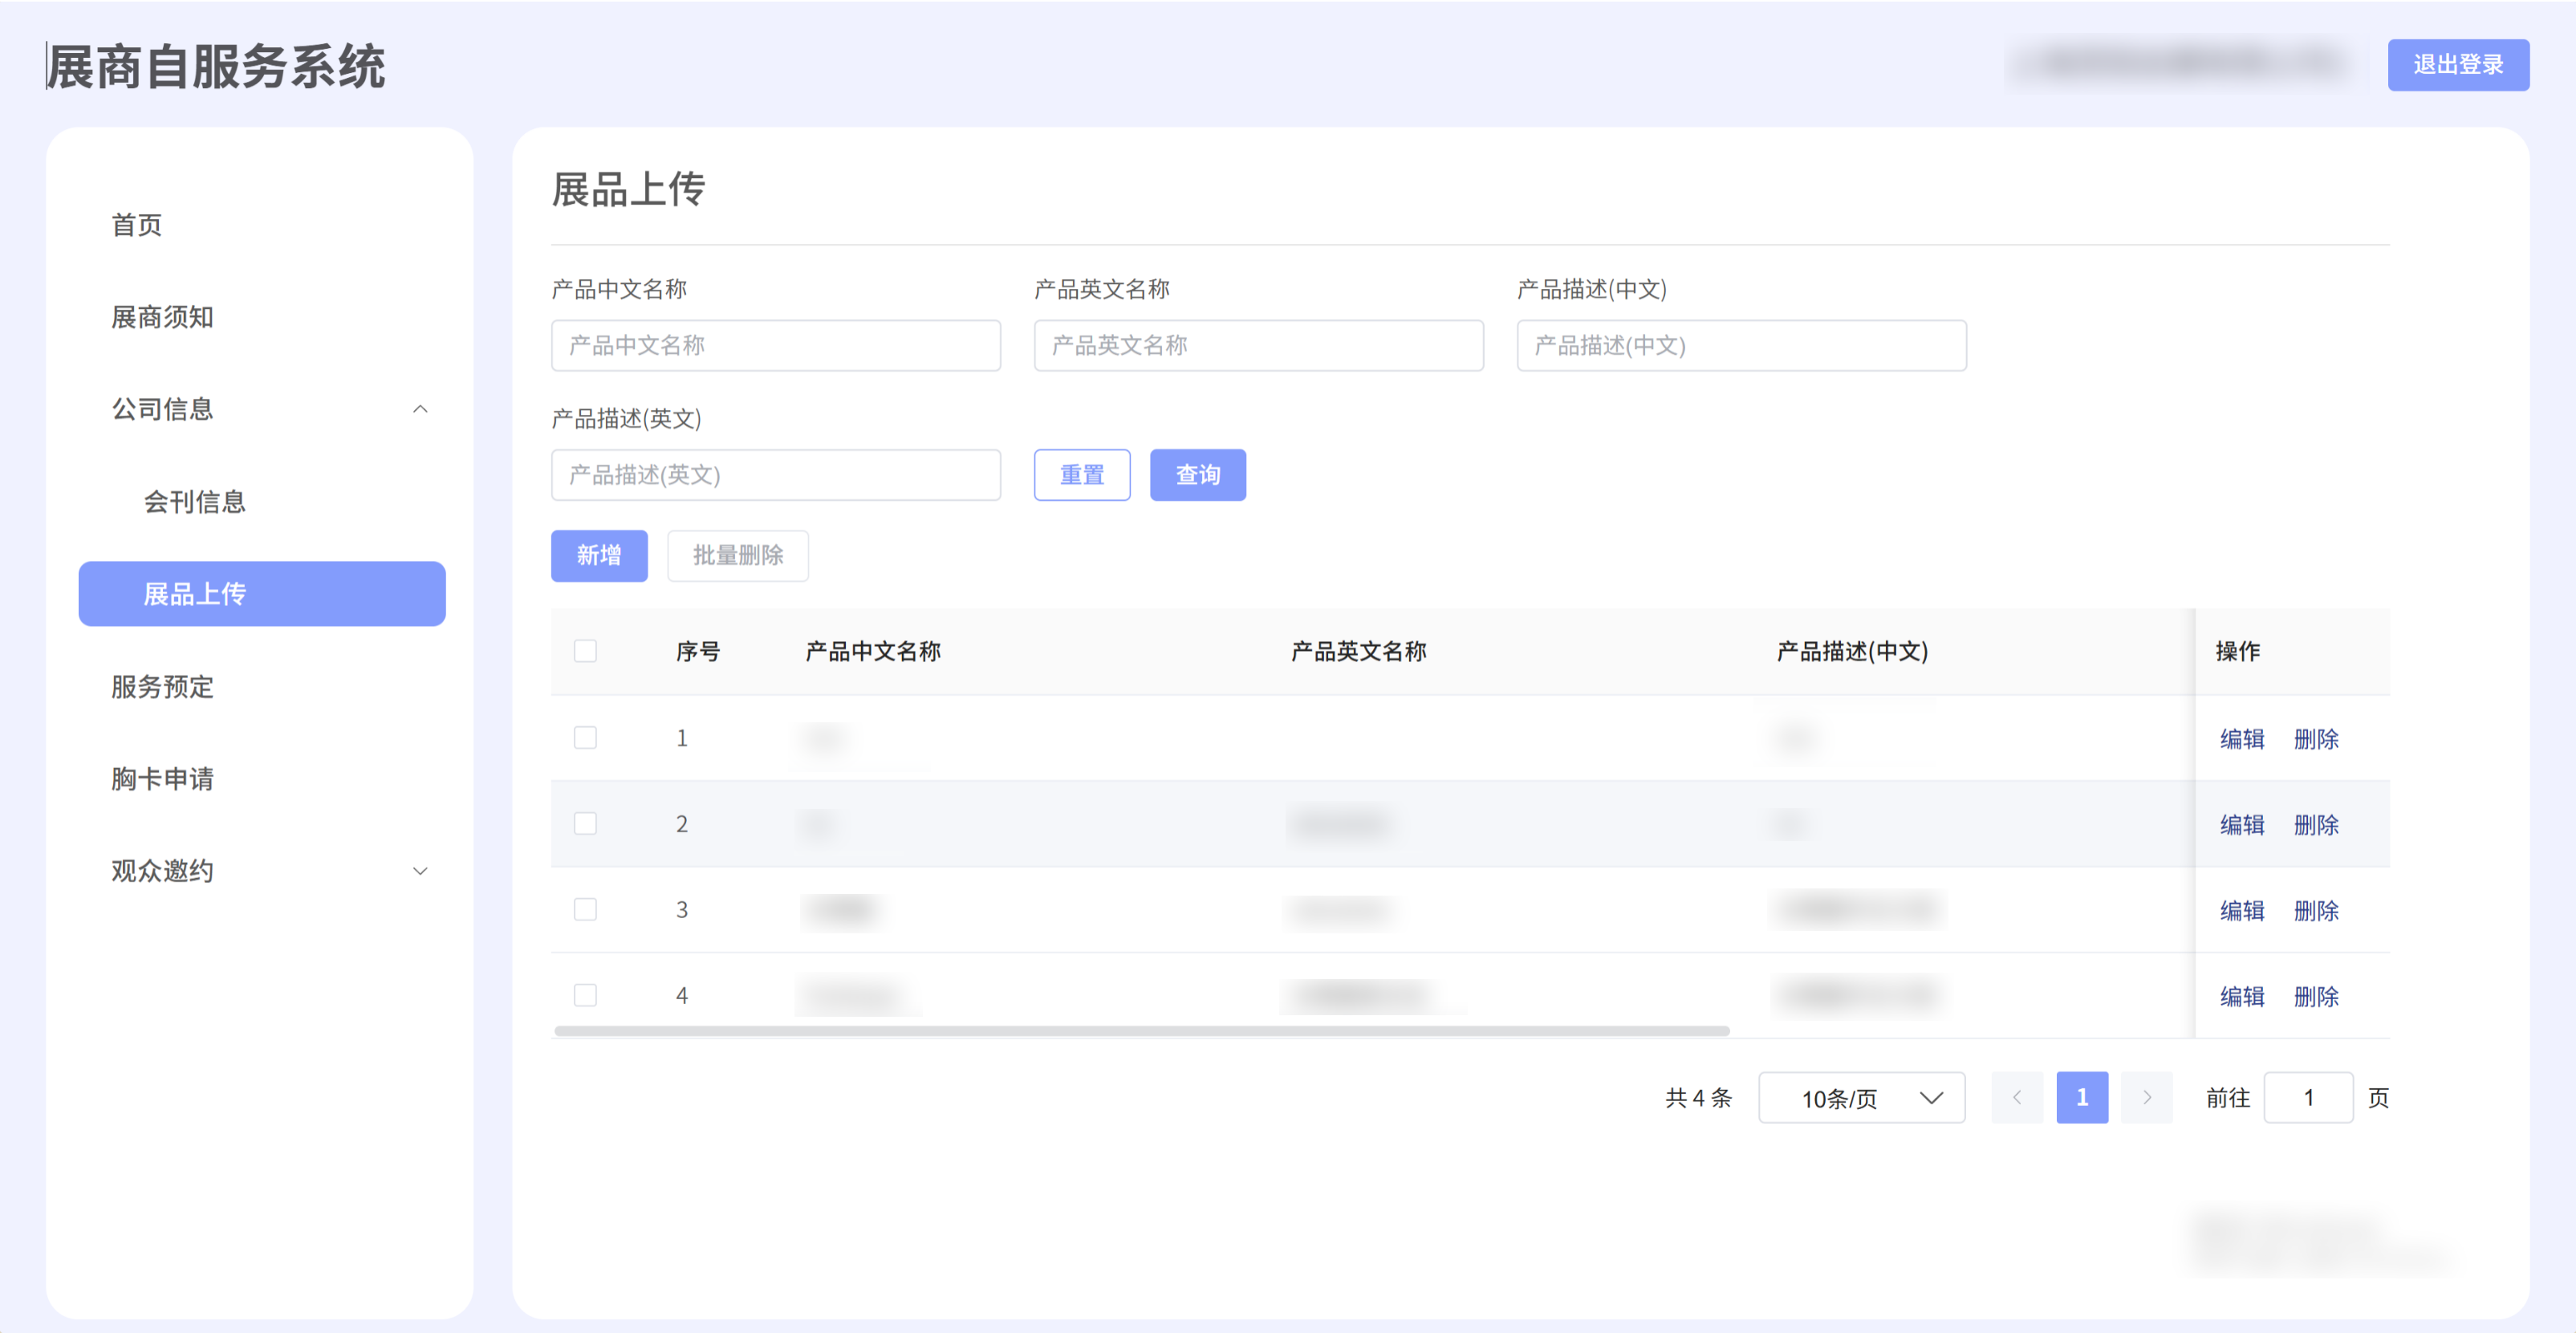Collapse the 公司信息 menu chevron

(420, 409)
